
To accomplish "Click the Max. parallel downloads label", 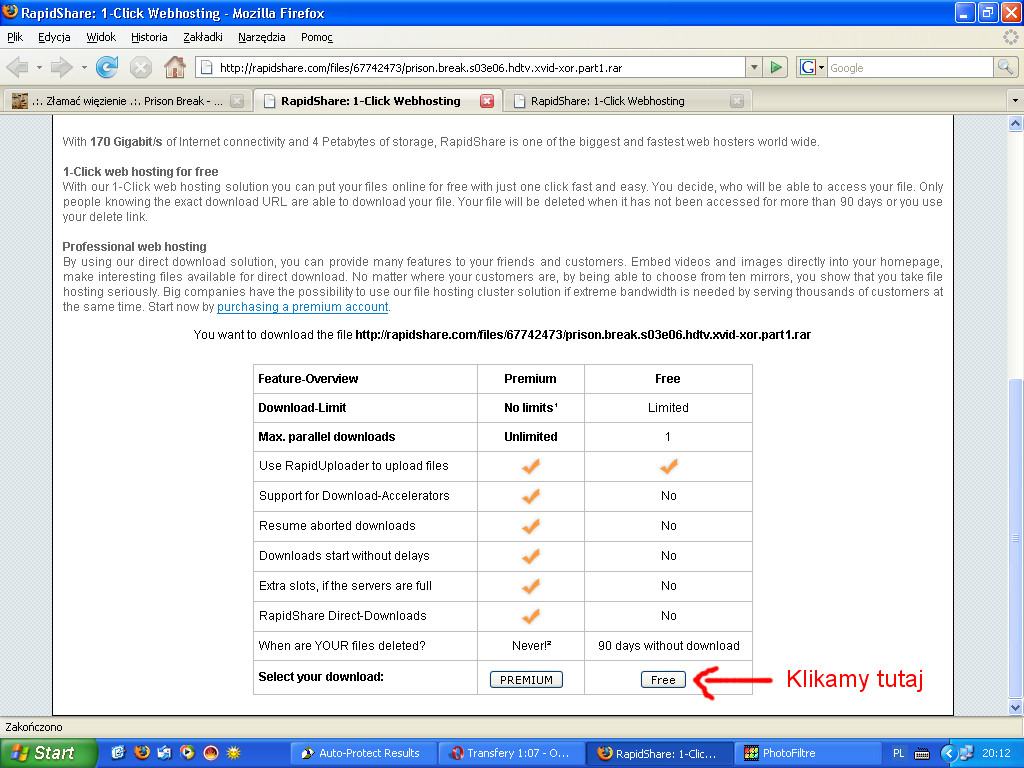I will point(327,437).
